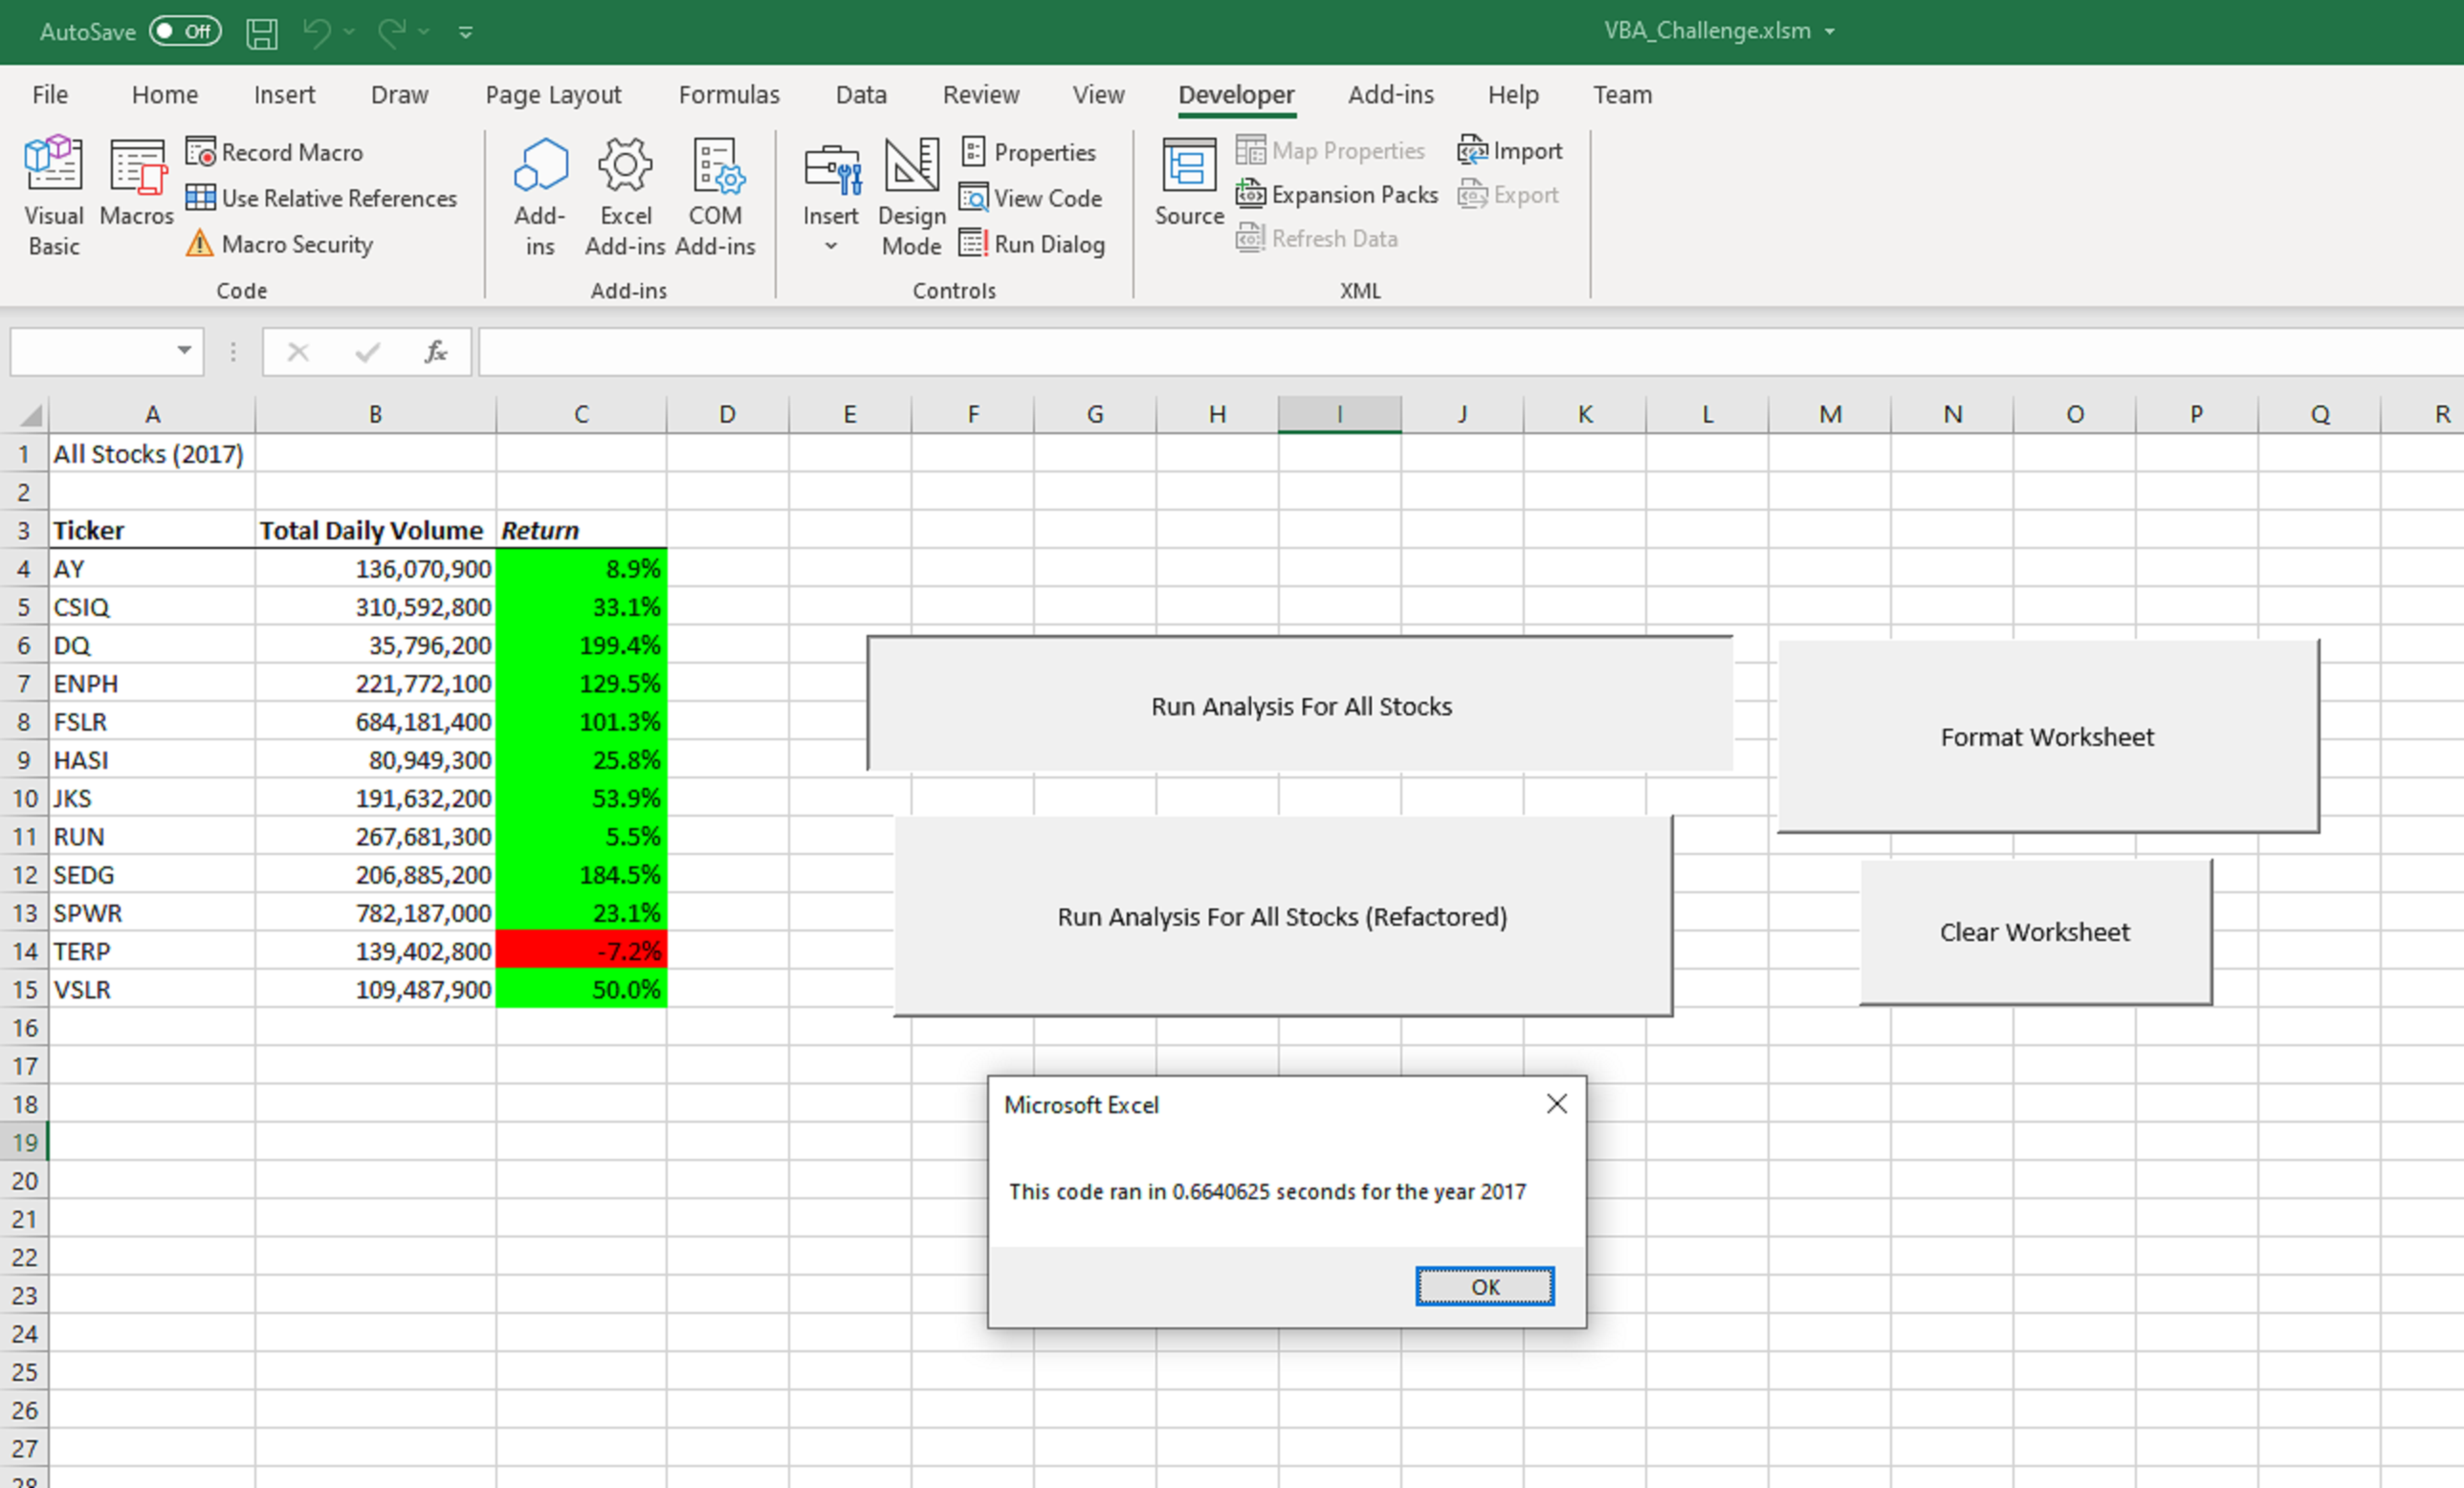This screenshot has width=2464, height=1488.
Task: Open the Add-ins gallery
Action: tap(540, 197)
